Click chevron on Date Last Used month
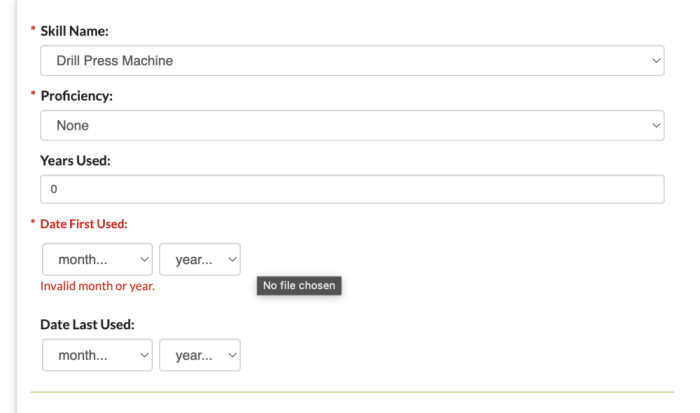This screenshot has width=700, height=413. (143, 355)
